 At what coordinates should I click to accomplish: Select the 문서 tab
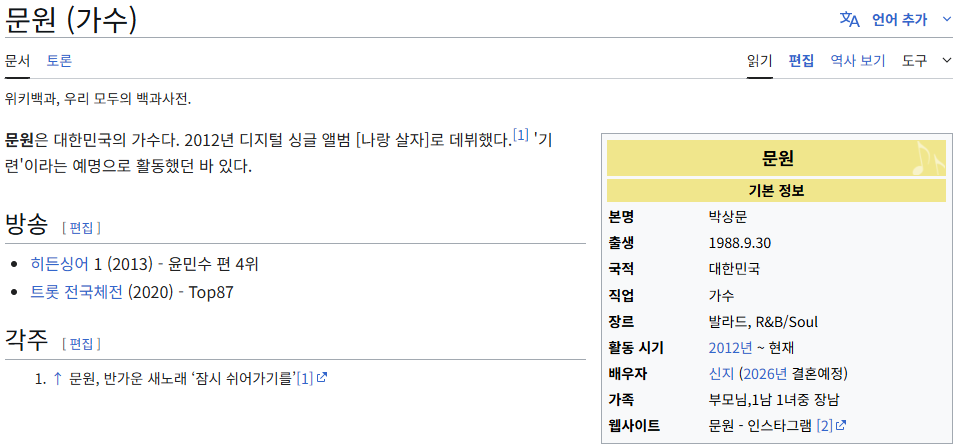(x=17, y=61)
